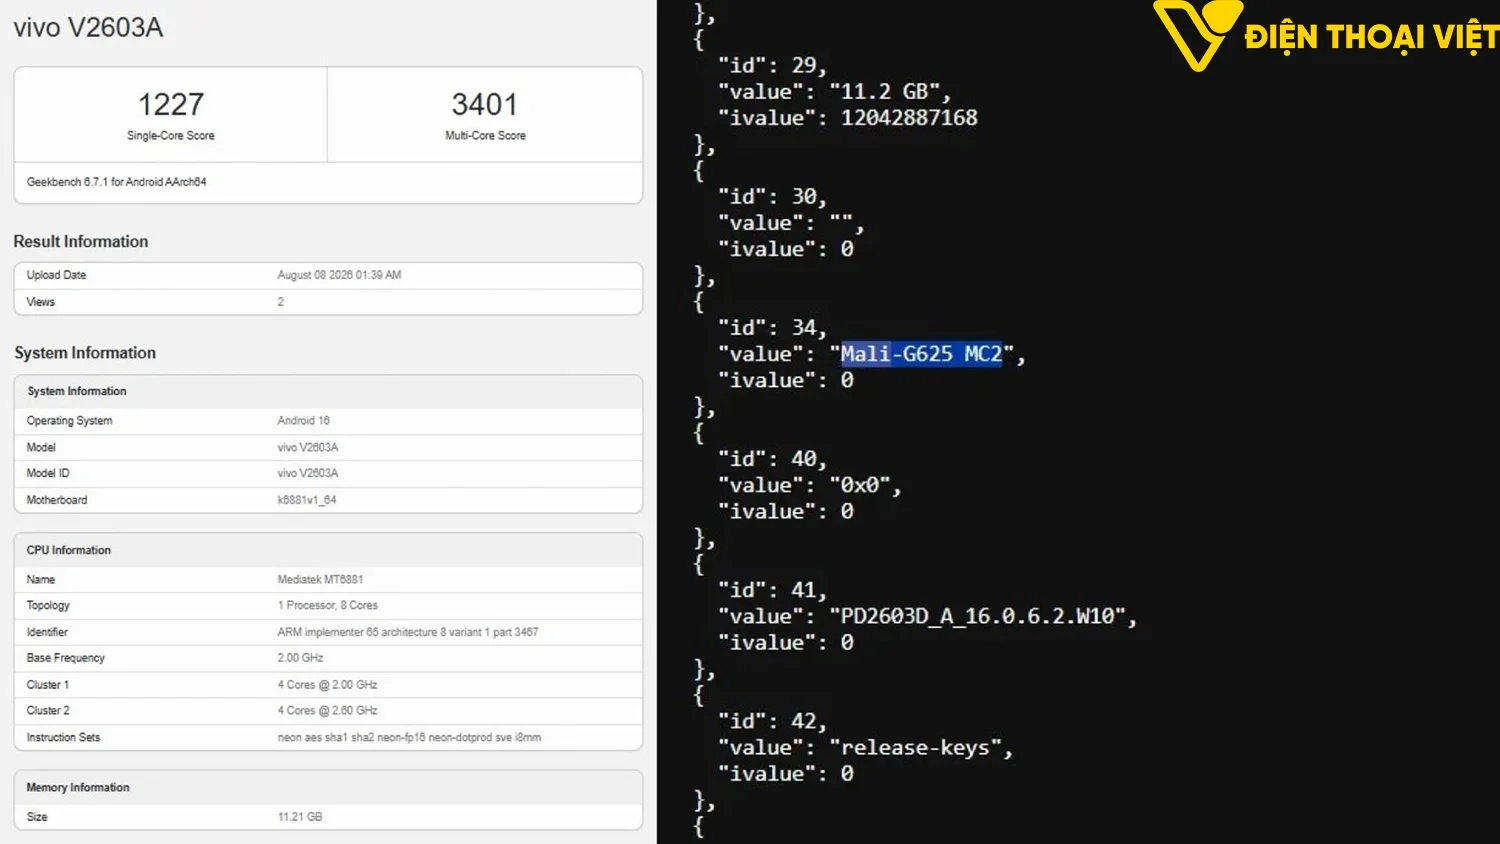Click the Cluster 2 row label

pos(48,711)
